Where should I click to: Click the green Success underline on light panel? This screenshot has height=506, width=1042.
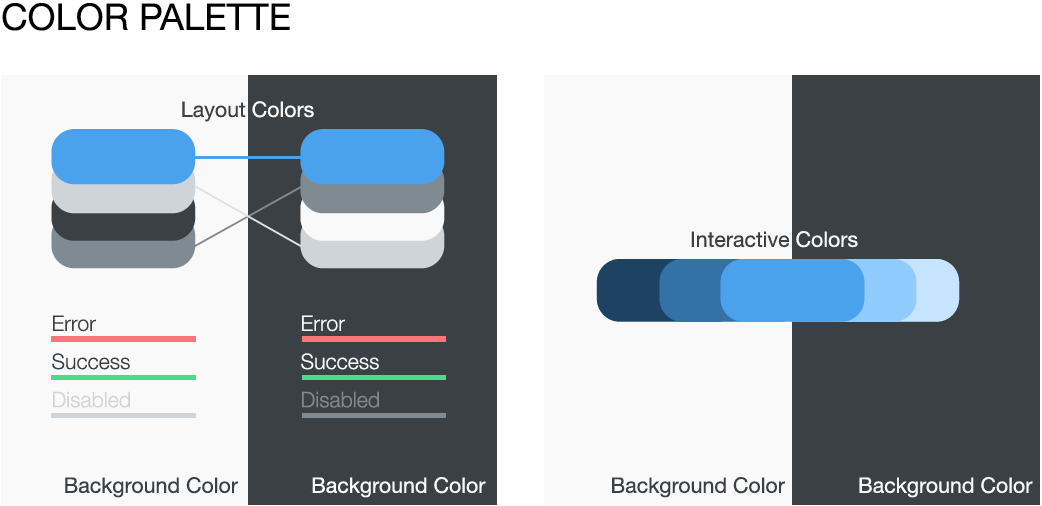tap(124, 378)
